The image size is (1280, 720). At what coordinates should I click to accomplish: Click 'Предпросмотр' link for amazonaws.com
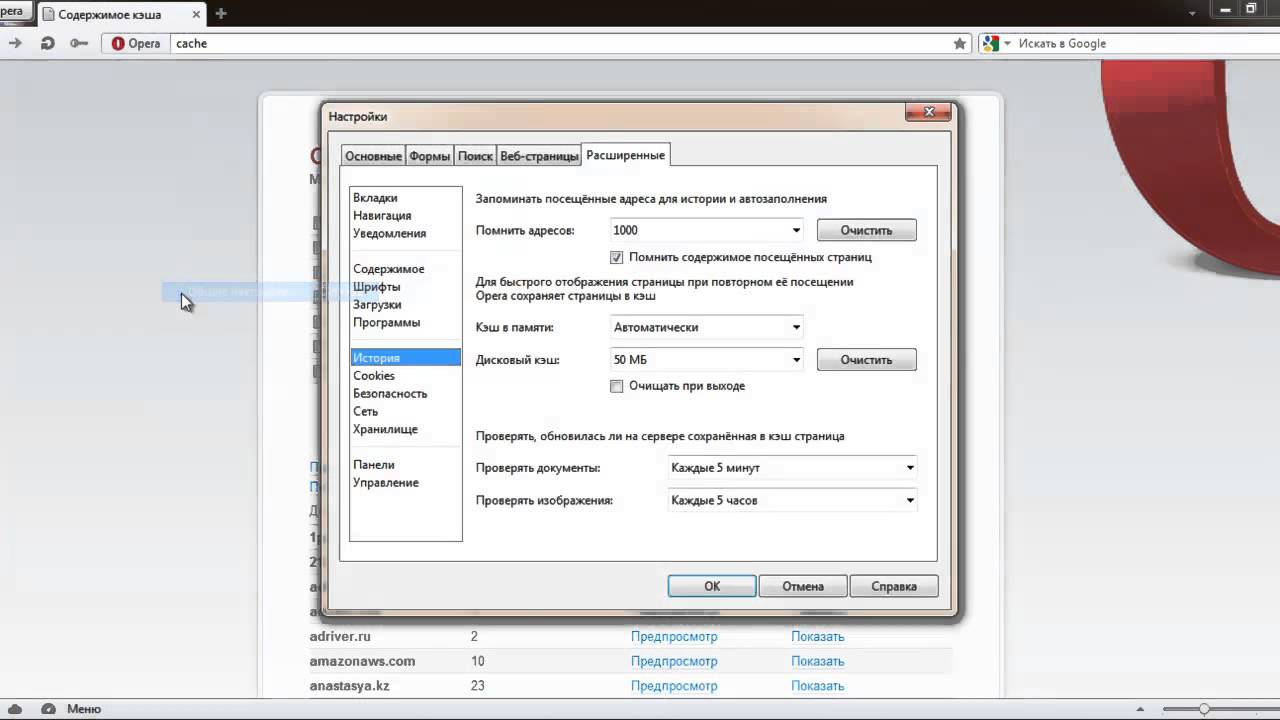point(674,661)
